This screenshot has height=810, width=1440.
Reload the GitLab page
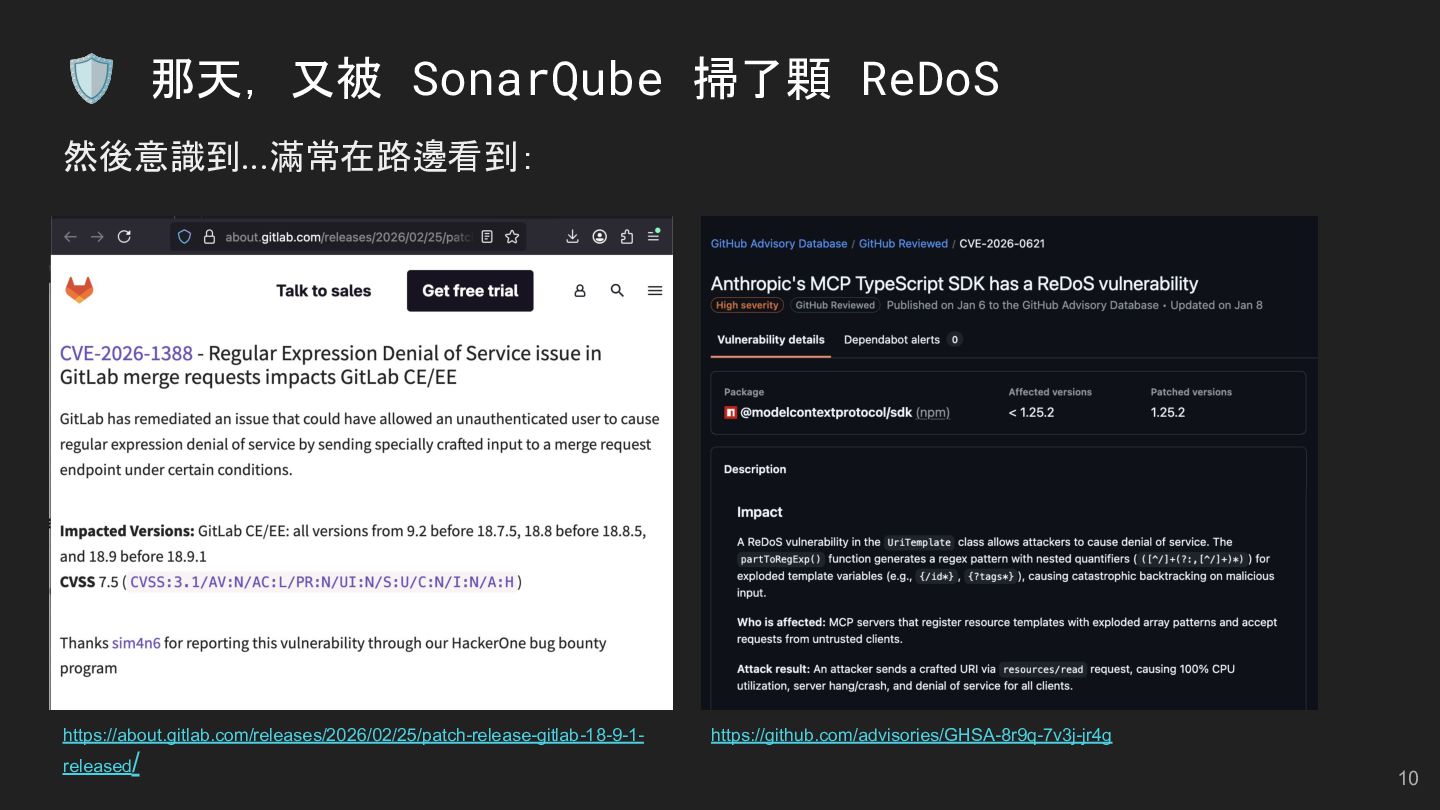[124, 237]
